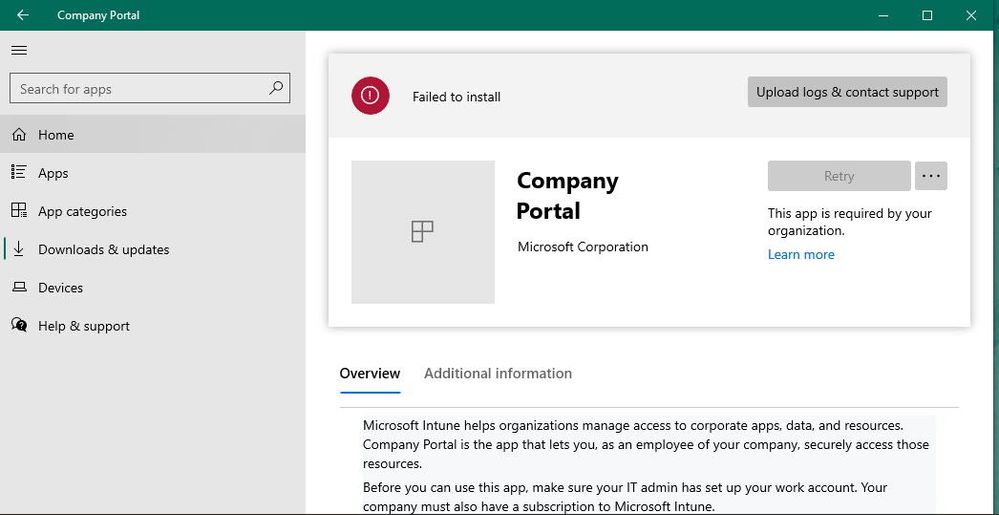Follow the Learn more link
This screenshot has height=515, width=999.
point(801,254)
